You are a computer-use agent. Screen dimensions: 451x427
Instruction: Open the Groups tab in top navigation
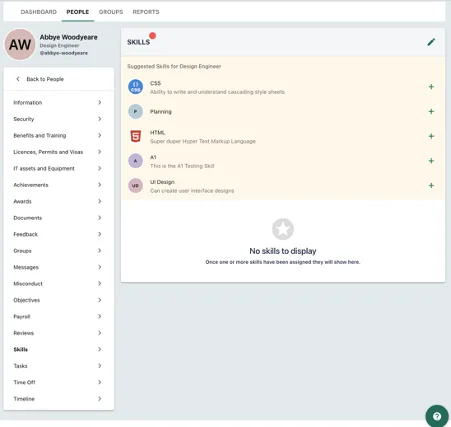111,12
